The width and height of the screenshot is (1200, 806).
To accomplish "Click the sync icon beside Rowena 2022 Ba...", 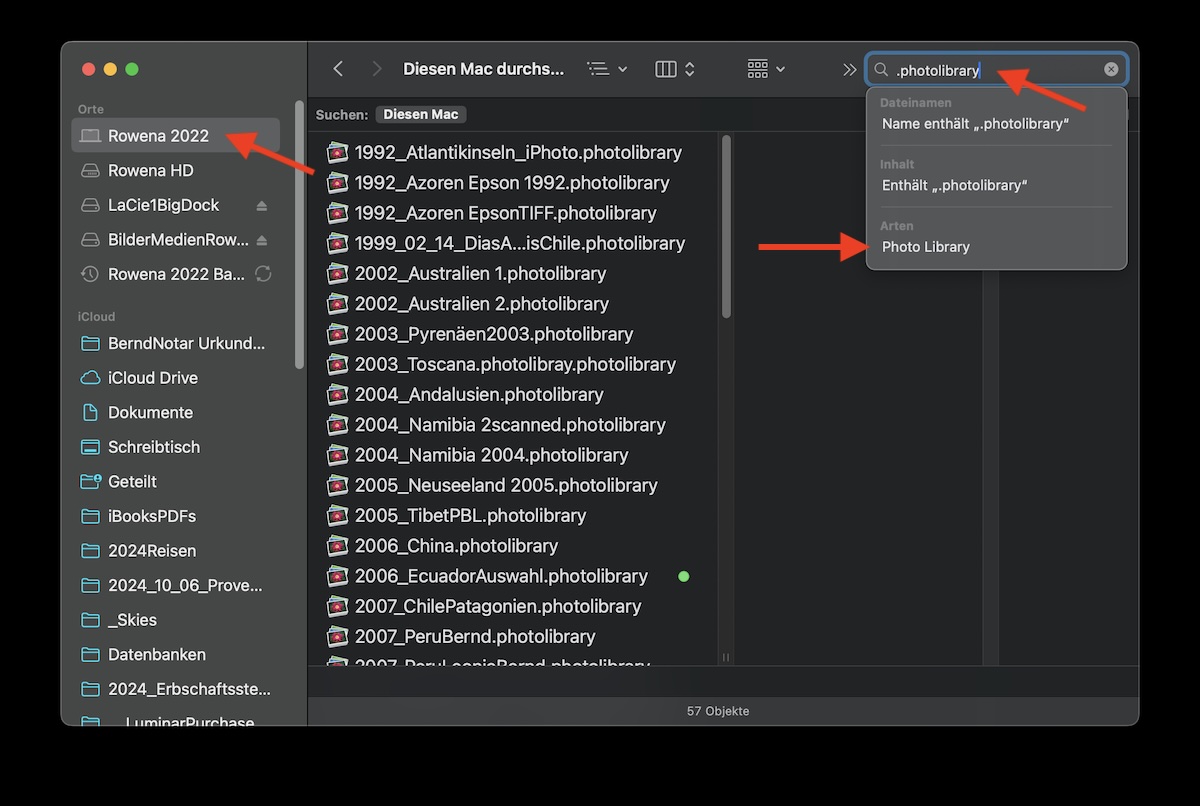I will pos(264,274).
